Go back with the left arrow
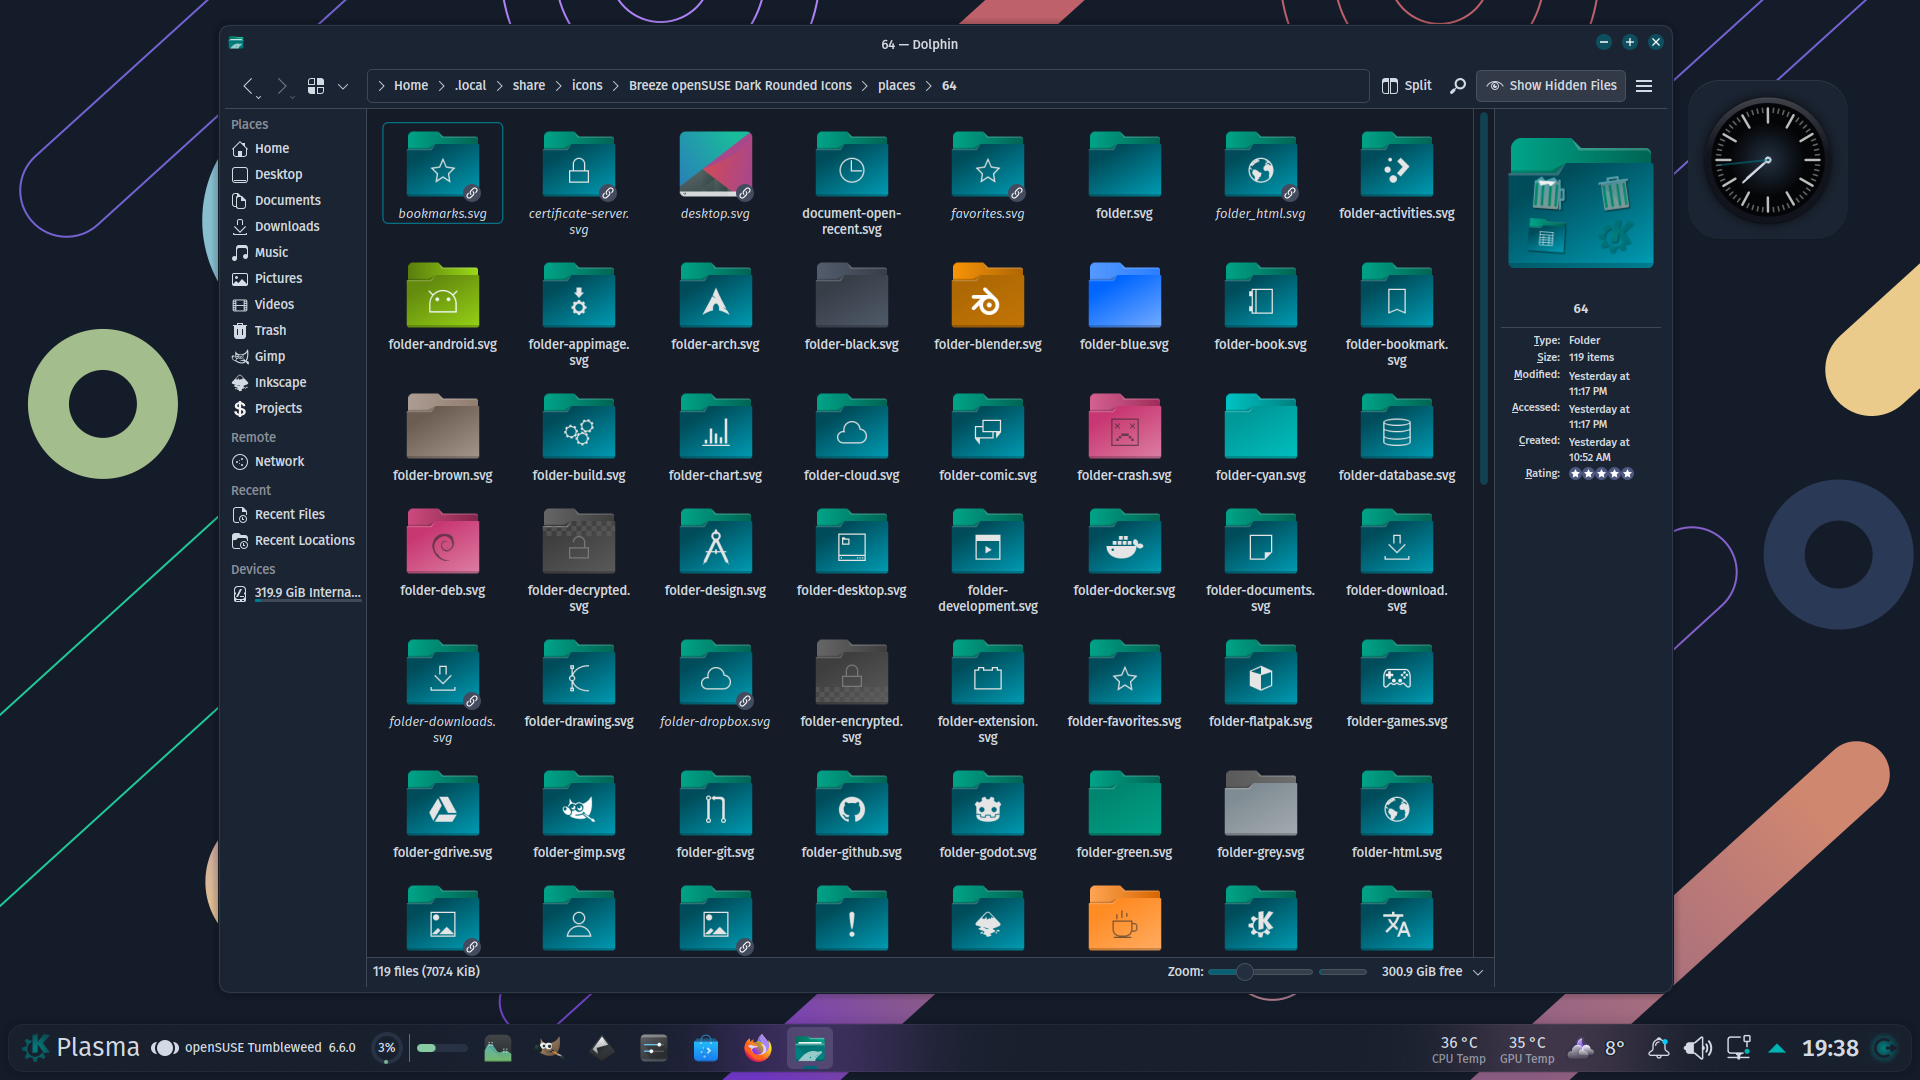The width and height of the screenshot is (1920, 1080). pyautogui.click(x=249, y=86)
